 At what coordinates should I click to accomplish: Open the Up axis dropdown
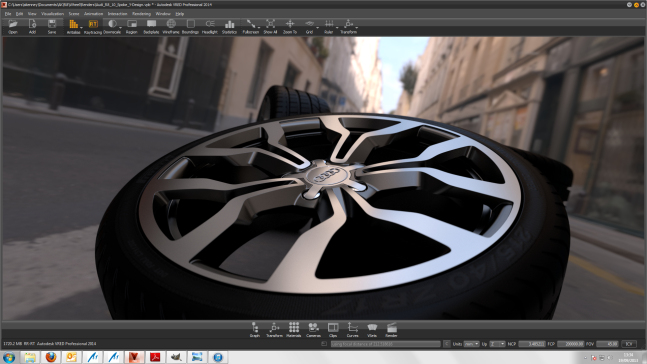[497, 344]
